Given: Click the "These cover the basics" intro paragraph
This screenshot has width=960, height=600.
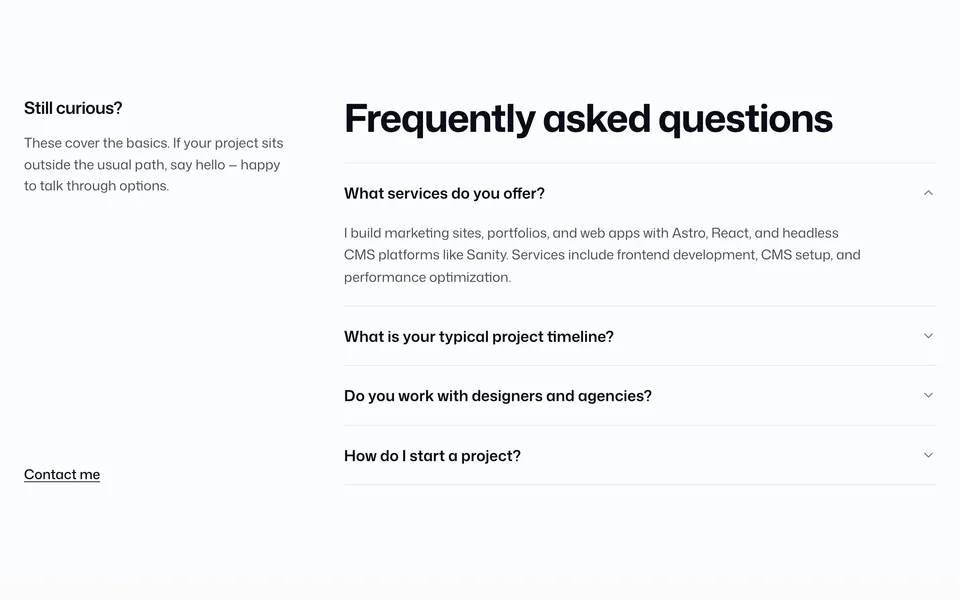Looking at the screenshot, I should point(154,165).
